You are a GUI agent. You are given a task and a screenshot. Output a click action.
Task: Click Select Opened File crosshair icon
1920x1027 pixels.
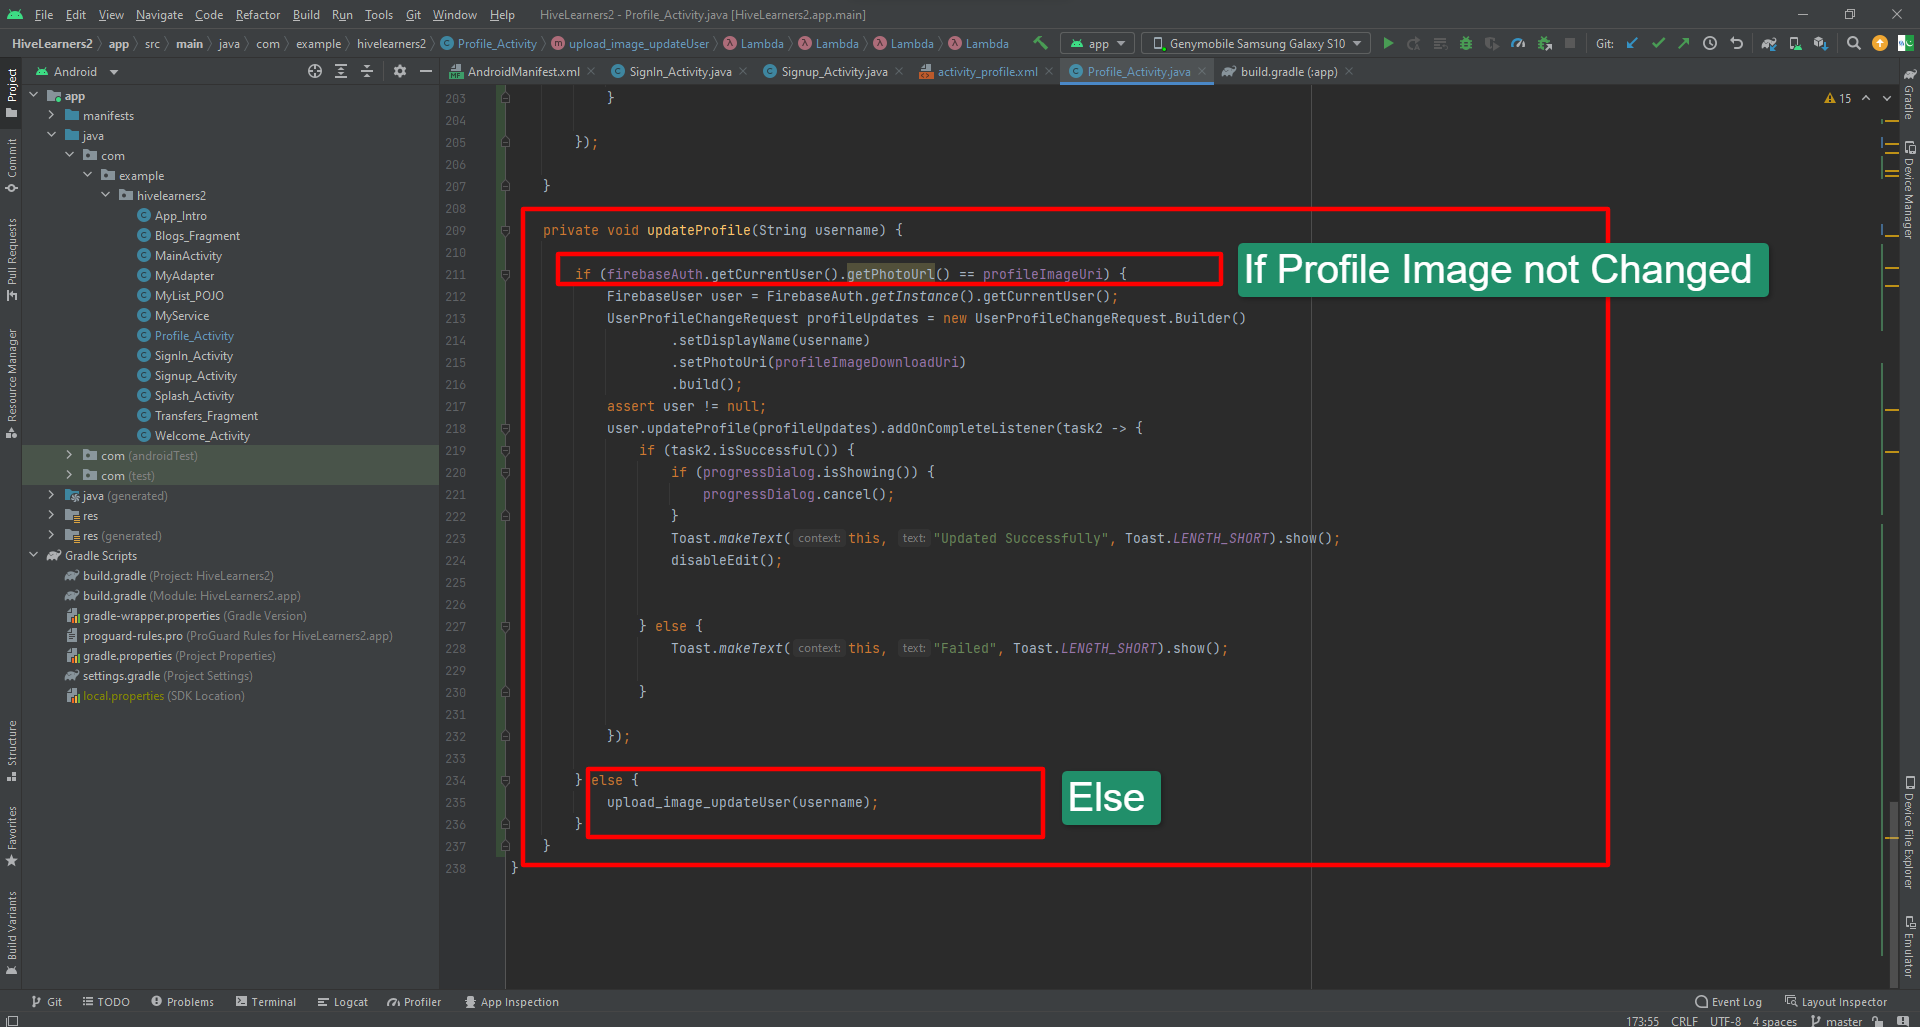point(315,71)
